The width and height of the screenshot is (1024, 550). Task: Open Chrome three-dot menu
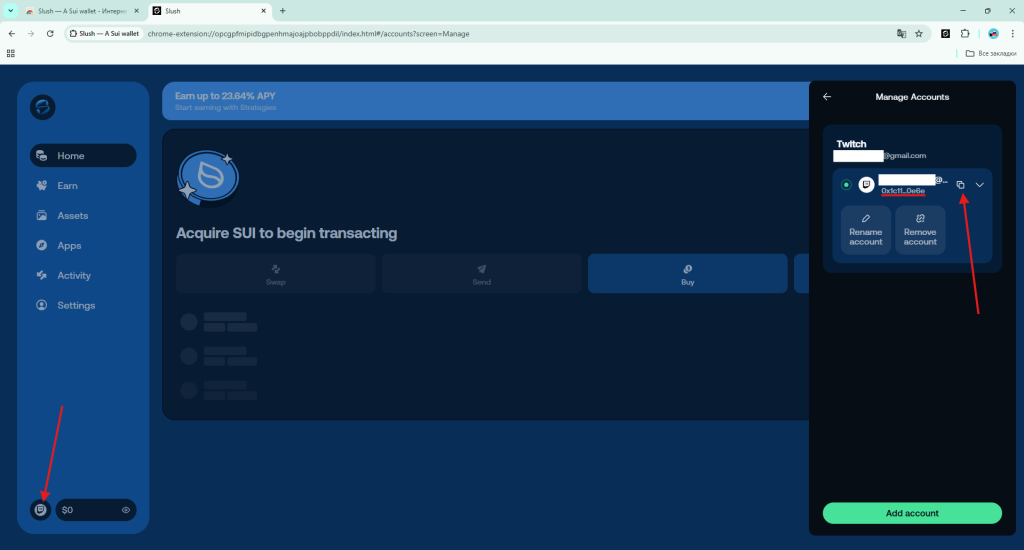pos(1012,33)
